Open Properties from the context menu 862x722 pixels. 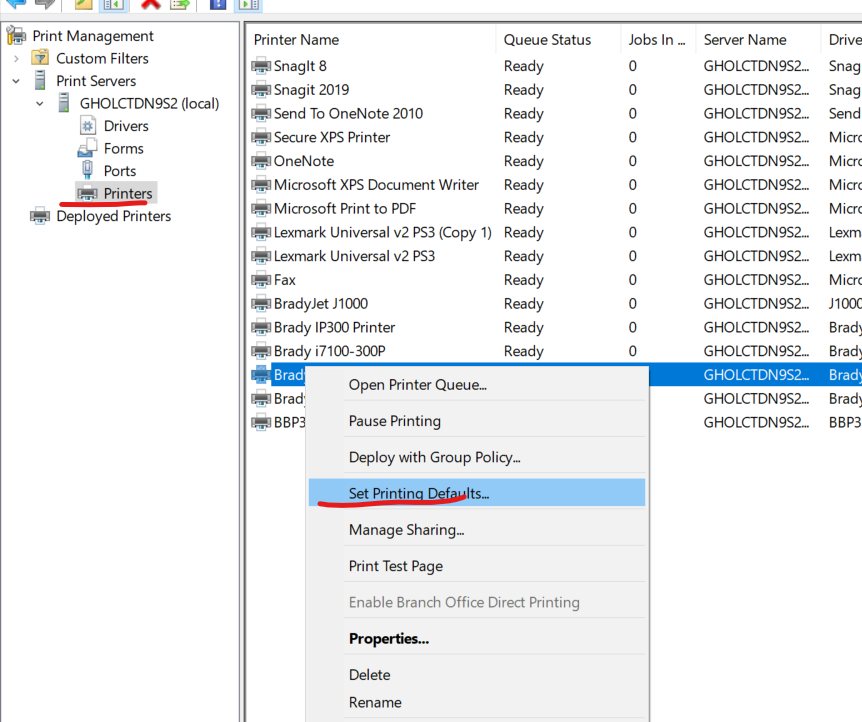pos(388,639)
